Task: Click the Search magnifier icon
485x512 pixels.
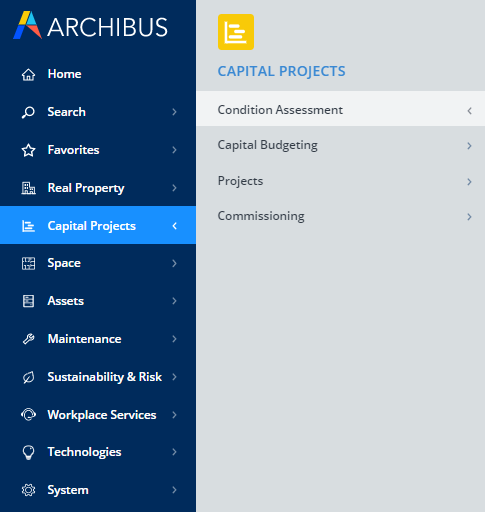Action: pyautogui.click(x=28, y=112)
